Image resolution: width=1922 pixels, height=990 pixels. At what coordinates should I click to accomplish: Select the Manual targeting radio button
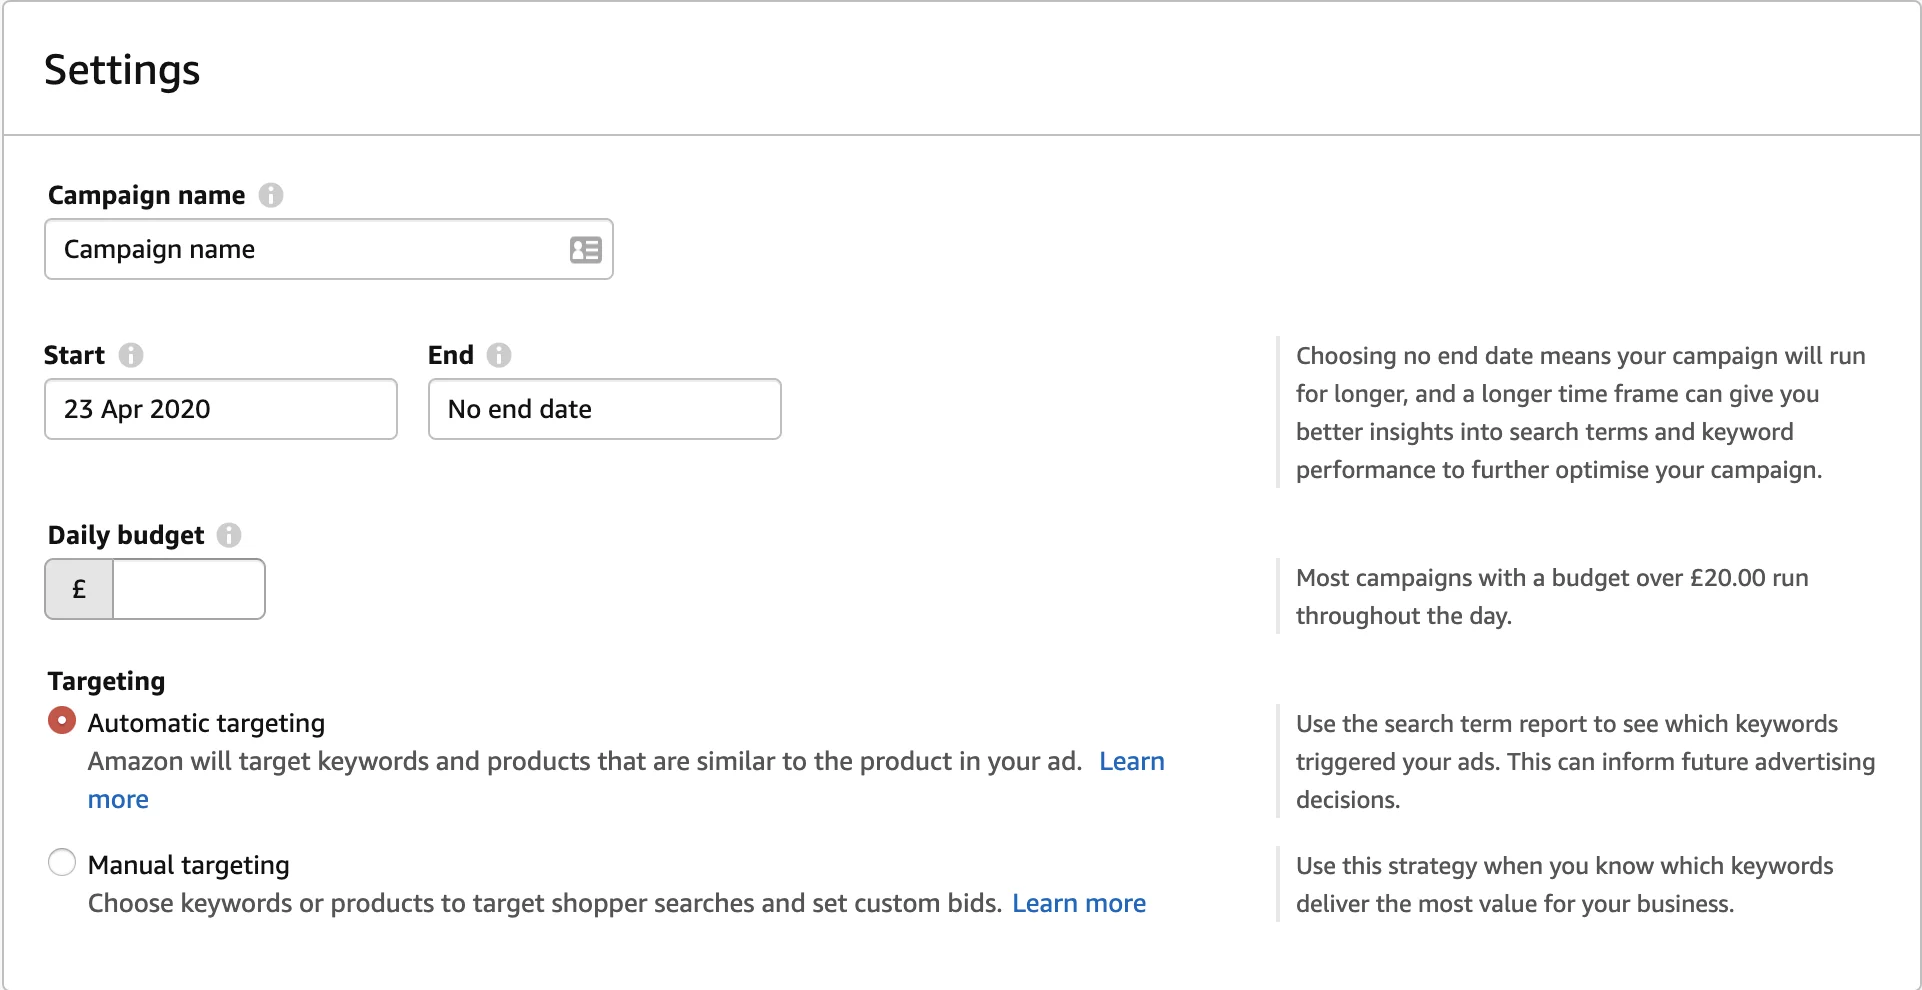62,863
